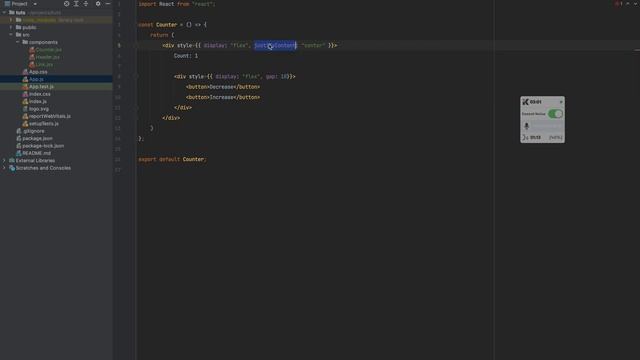The width and height of the screenshot is (640, 360).
Task: Open index.css file
Action: [x=40, y=94]
